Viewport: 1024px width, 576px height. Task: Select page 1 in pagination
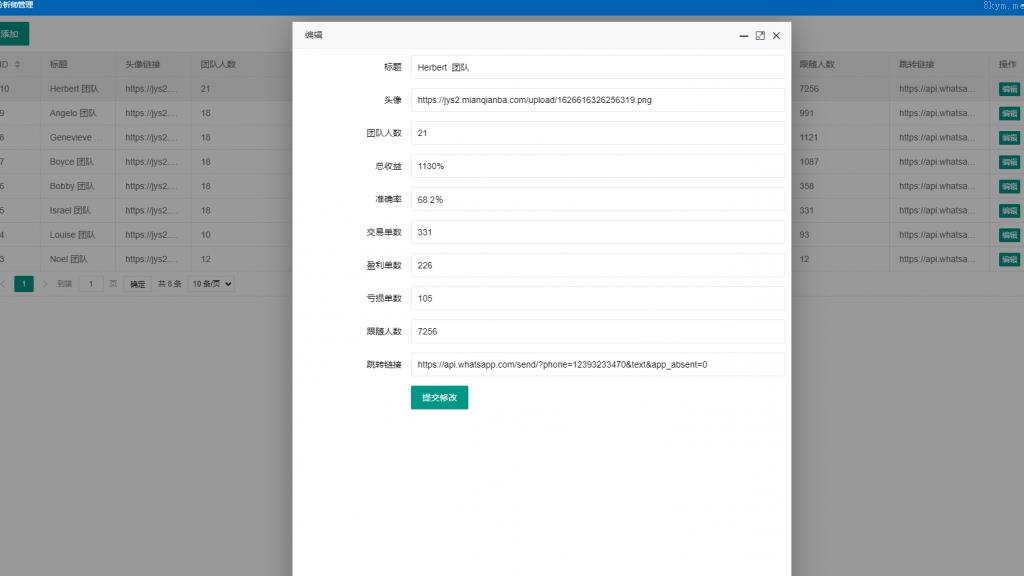(x=24, y=284)
